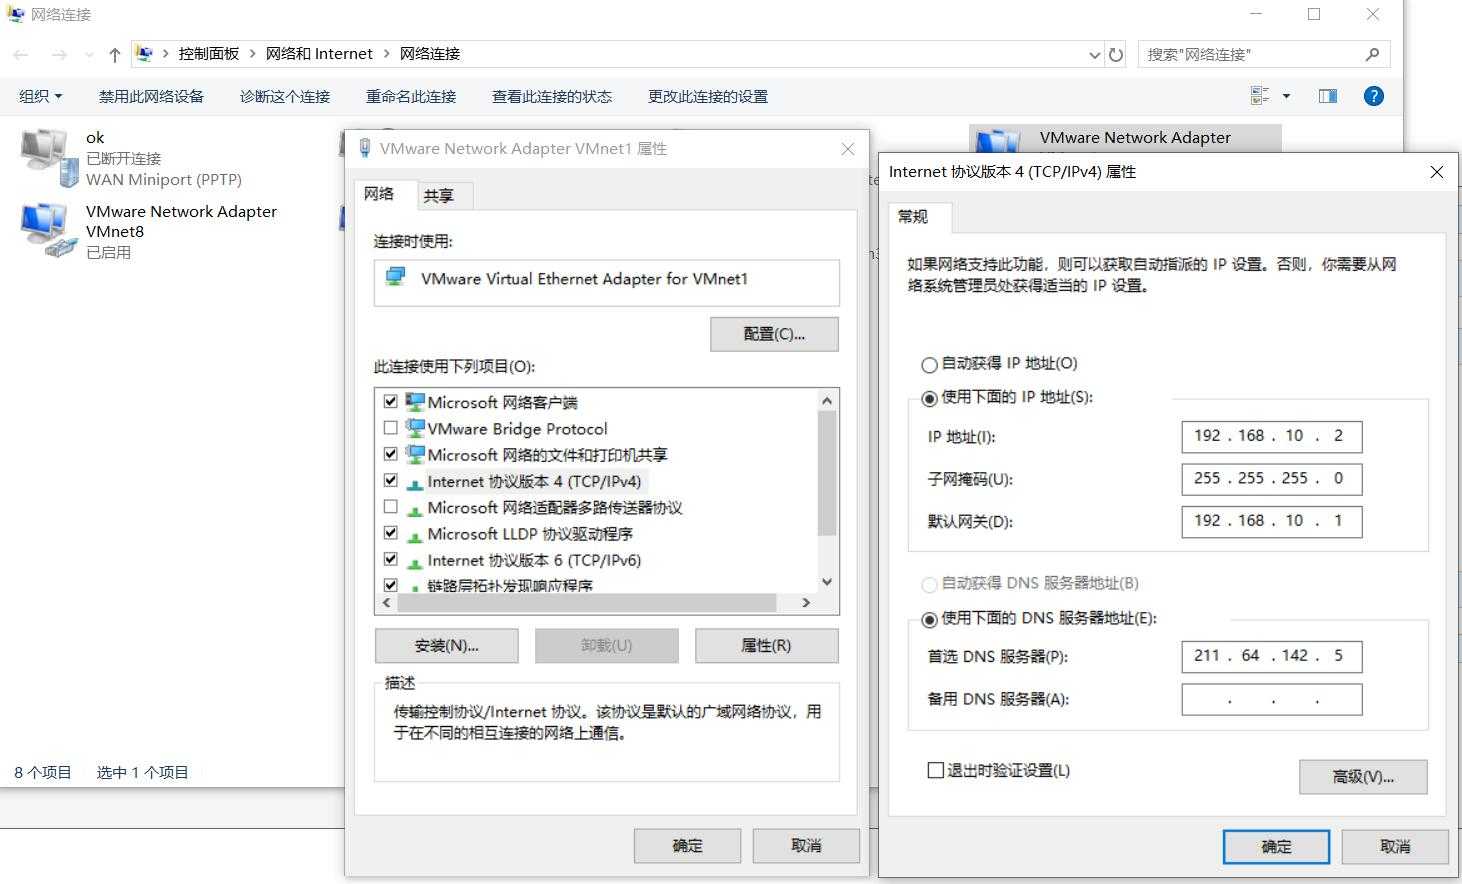Screen dimensions: 1462x884
Task: Click the 首选 DNS 服务器 input field
Action: pyautogui.click(x=1272, y=656)
